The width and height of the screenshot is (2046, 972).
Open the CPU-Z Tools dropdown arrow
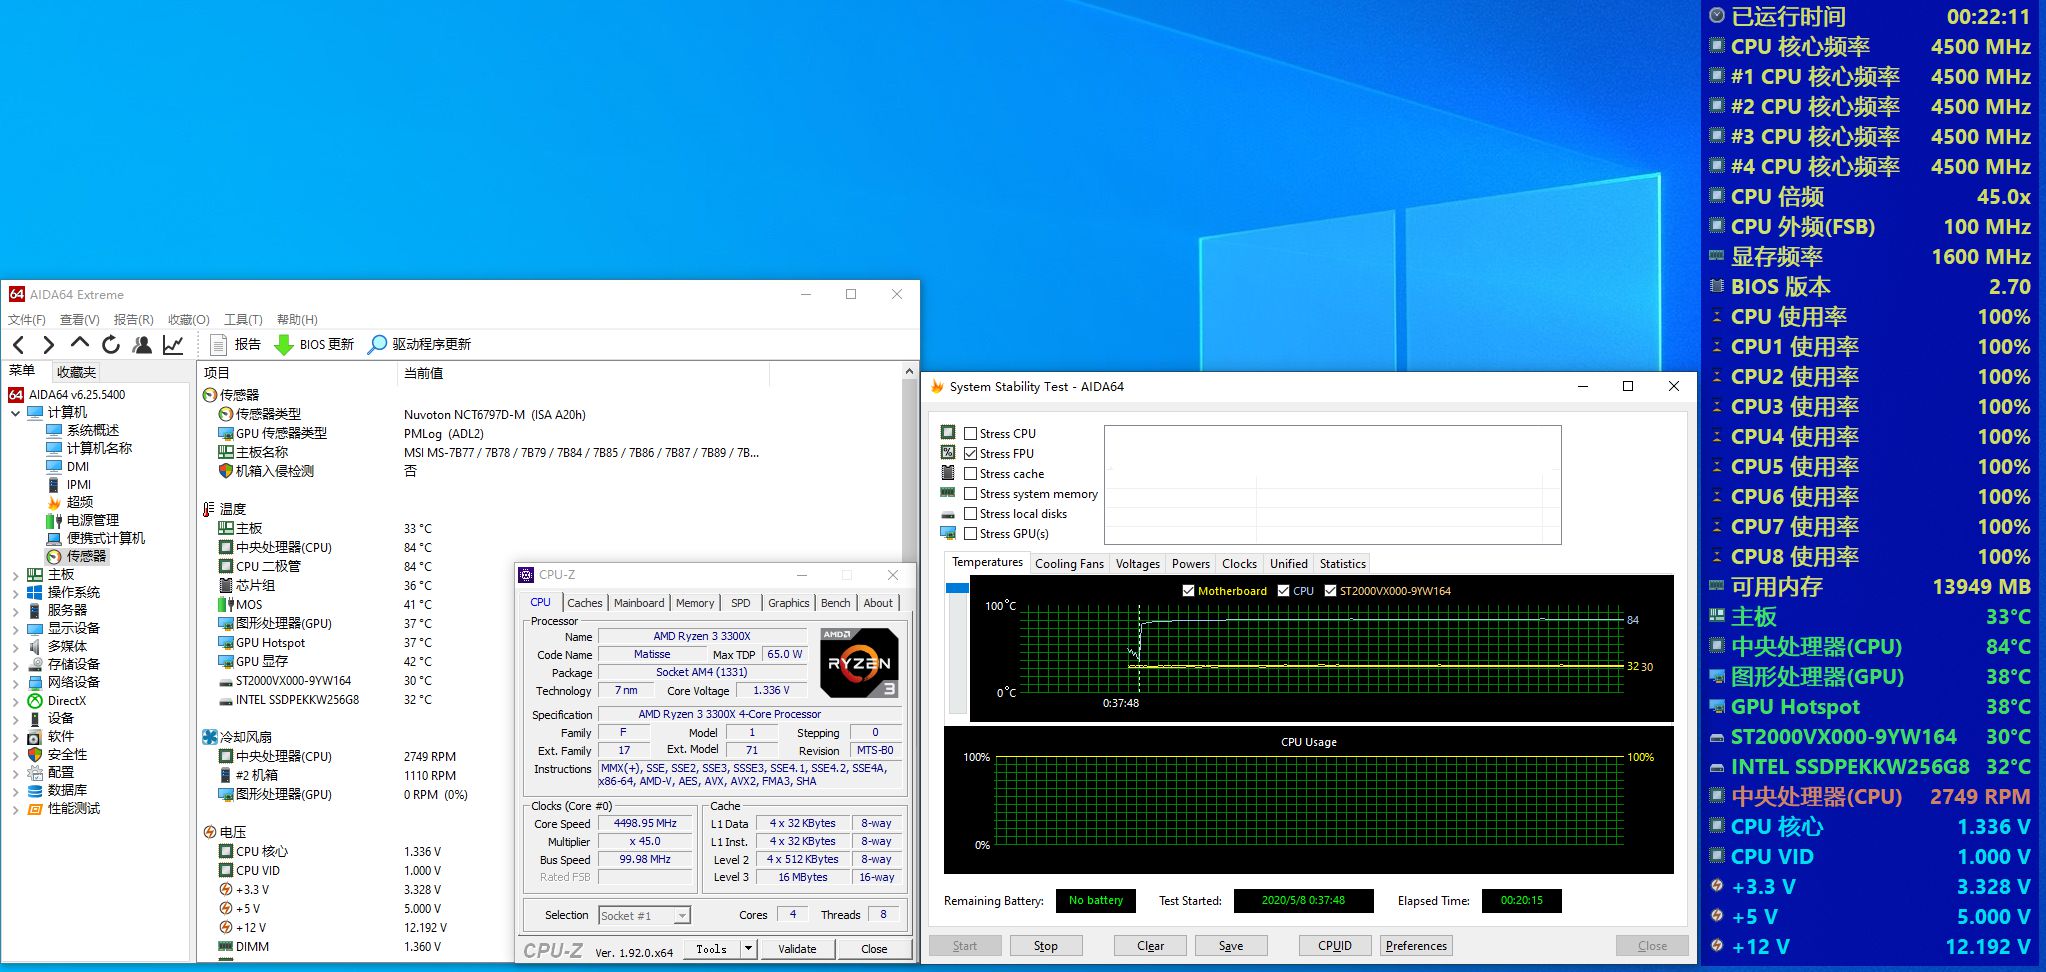click(x=748, y=948)
